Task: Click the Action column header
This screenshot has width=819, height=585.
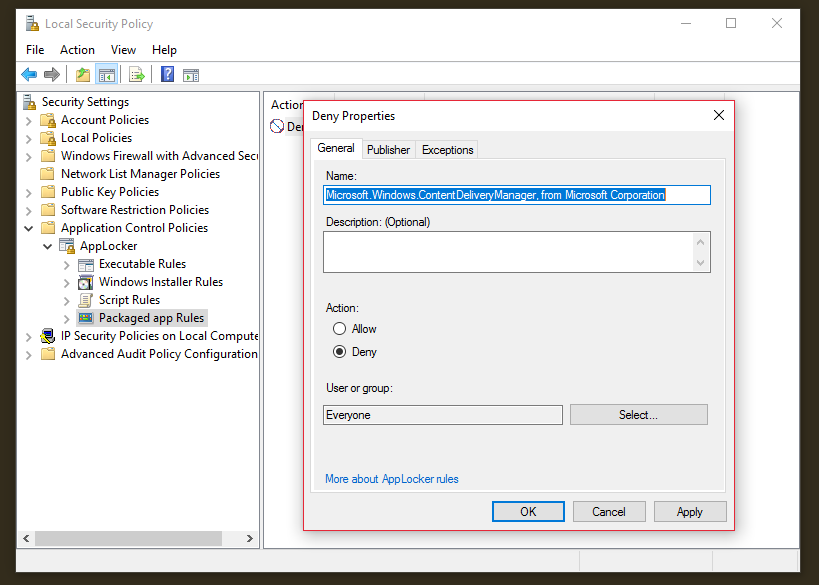Action: tap(286, 105)
